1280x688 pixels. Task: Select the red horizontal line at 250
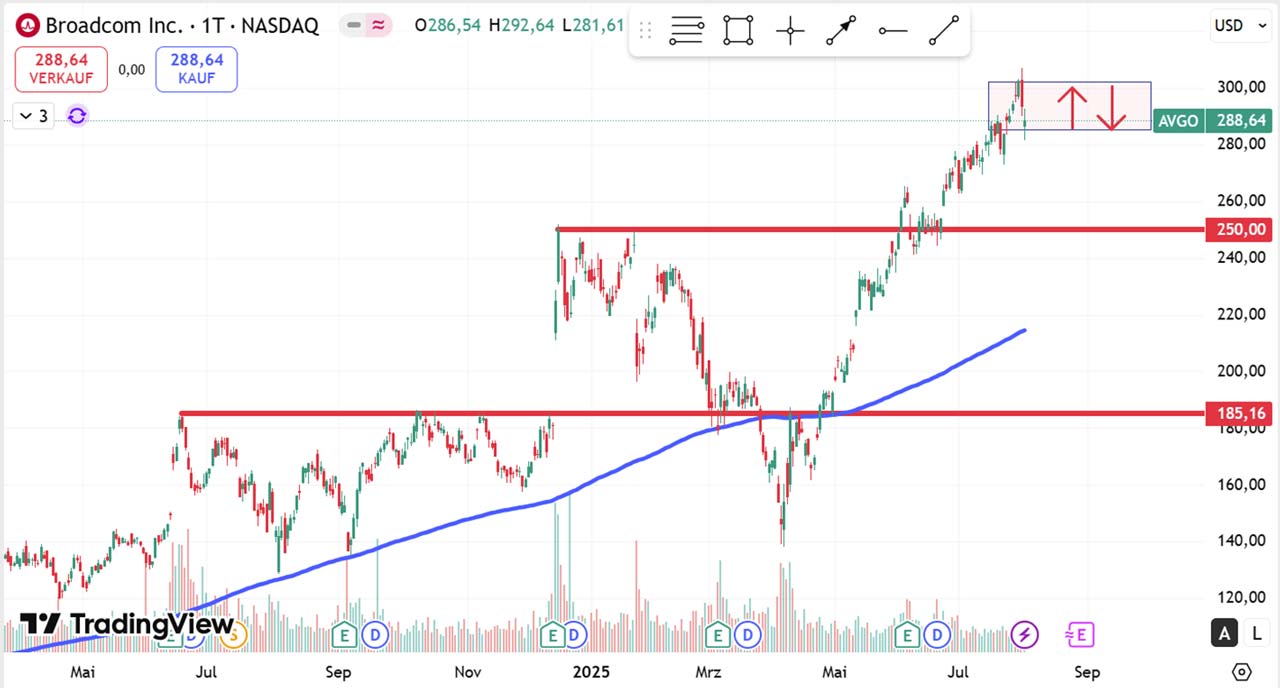[x=880, y=229]
